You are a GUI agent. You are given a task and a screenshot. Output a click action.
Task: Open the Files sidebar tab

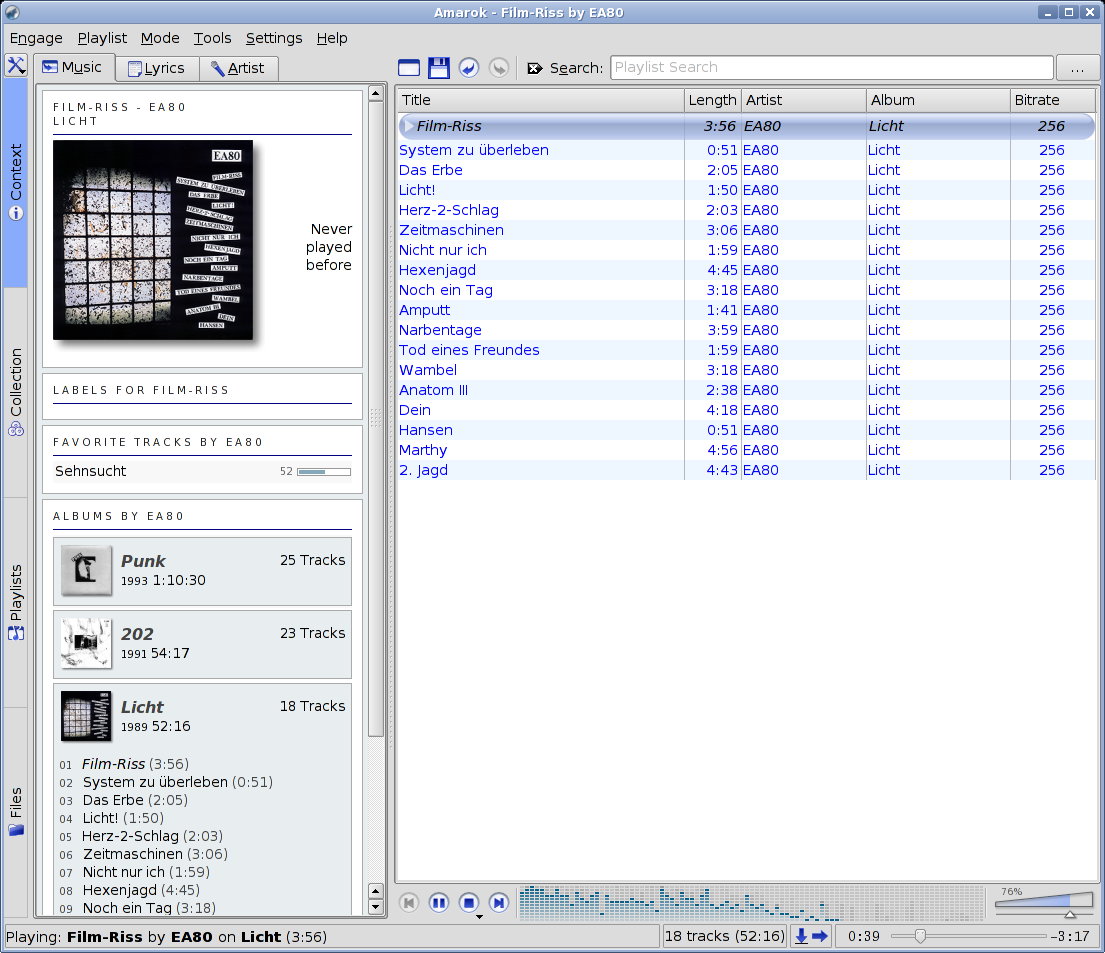coord(16,811)
